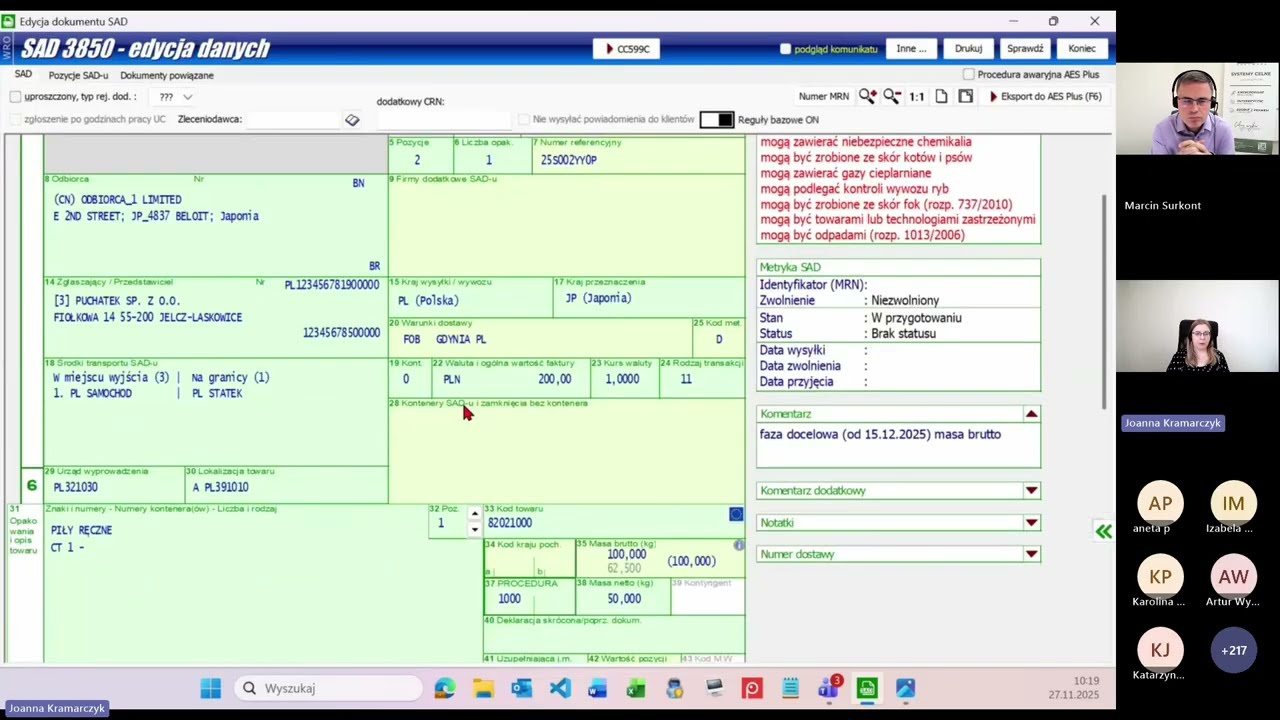1280x720 pixels.
Task: Toggle 'zgłoszenie po godzinach pracy UC' checkbox
Action: pos(15,119)
